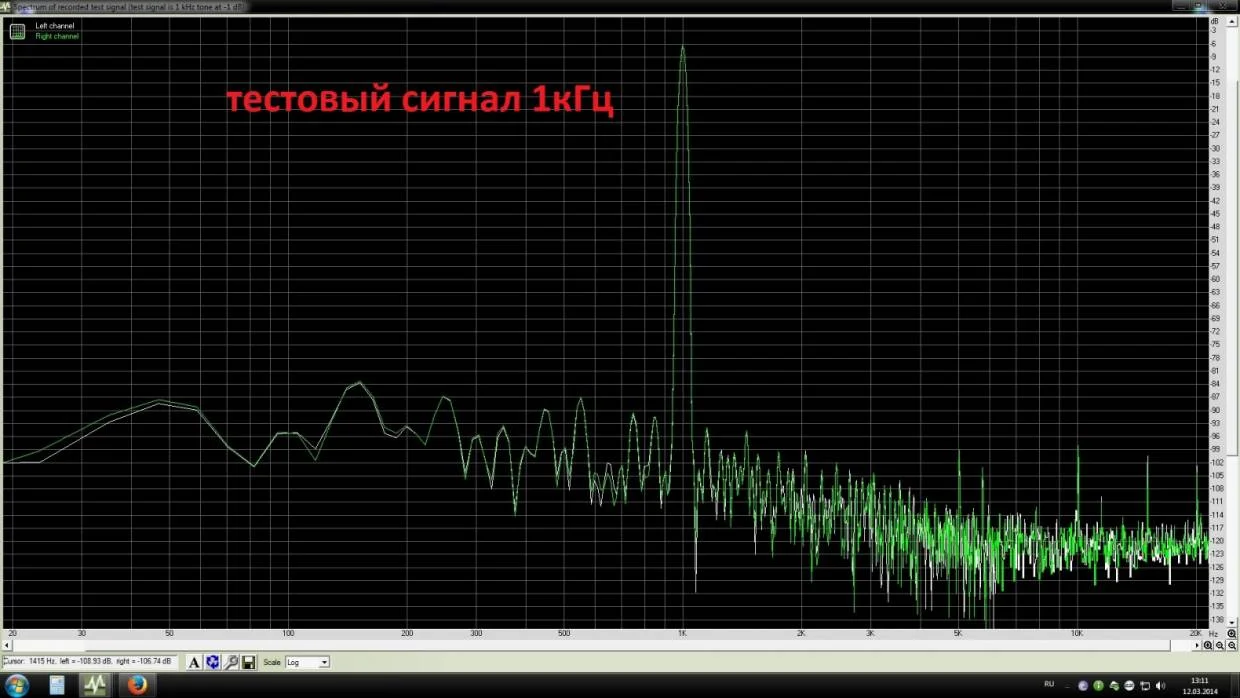
Task: Click the app icon in the title bar
Action: coord(5,6)
